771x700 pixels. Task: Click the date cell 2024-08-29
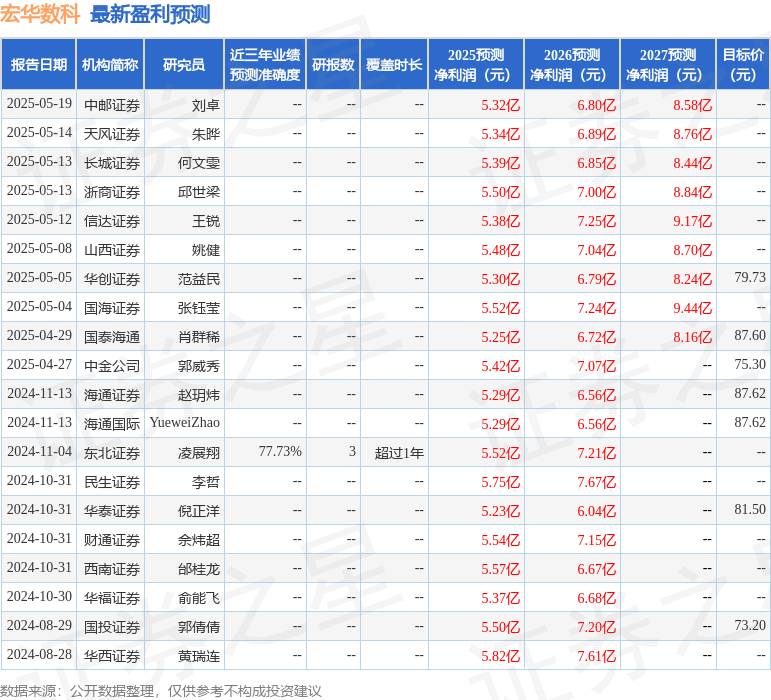point(39,626)
